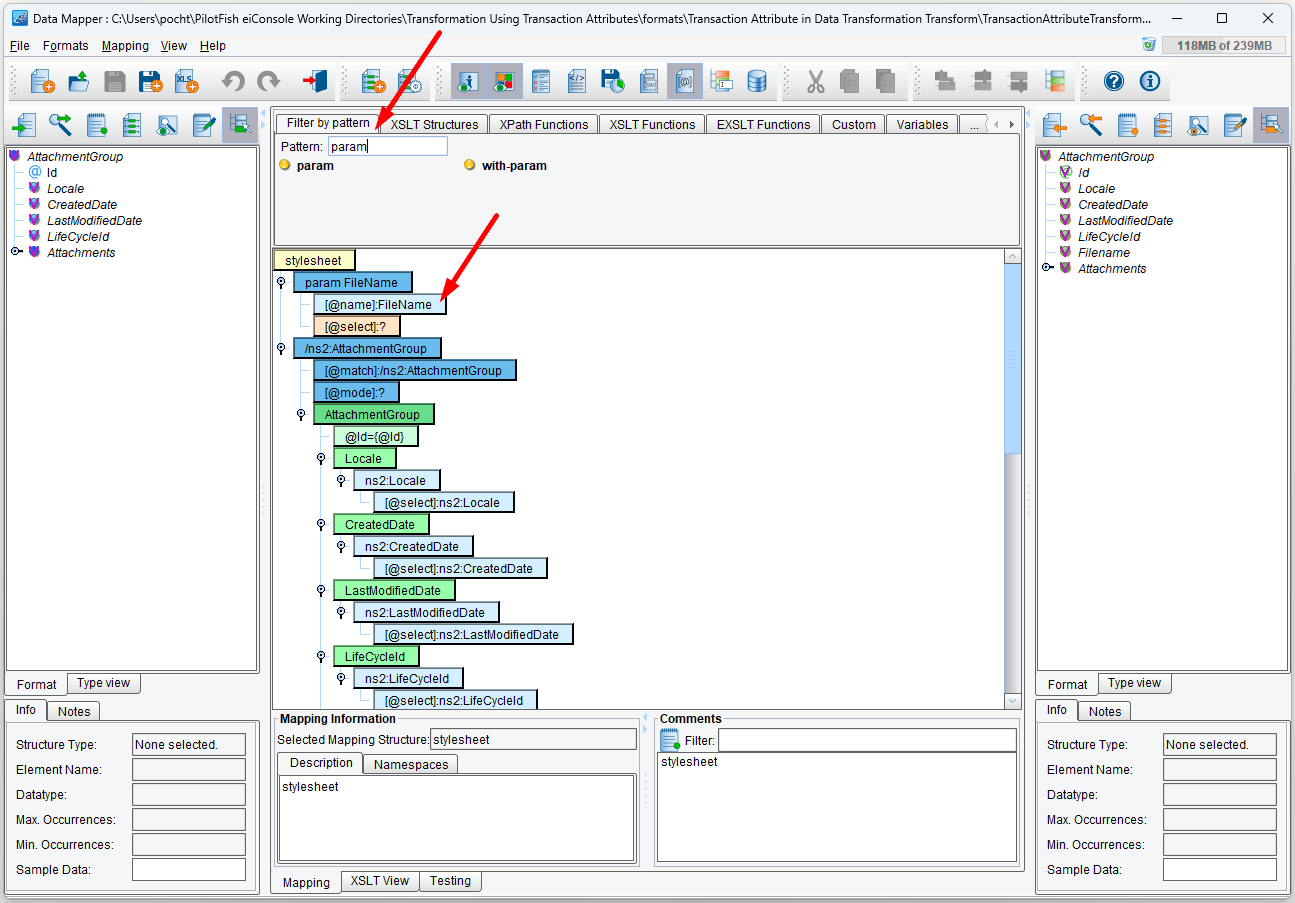Collapse the LastModifiedDate mapping node
The height and width of the screenshot is (903, 1295).
[321, 591]
